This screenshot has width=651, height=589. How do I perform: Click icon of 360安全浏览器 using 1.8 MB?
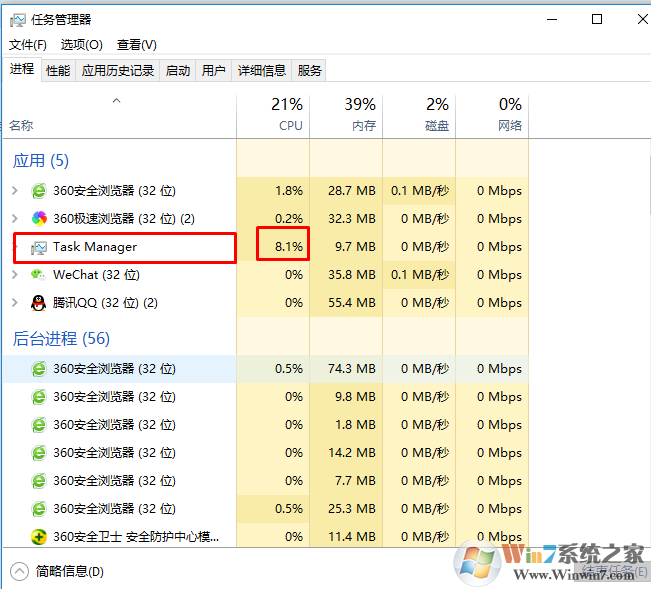click(x=39, y=425)
